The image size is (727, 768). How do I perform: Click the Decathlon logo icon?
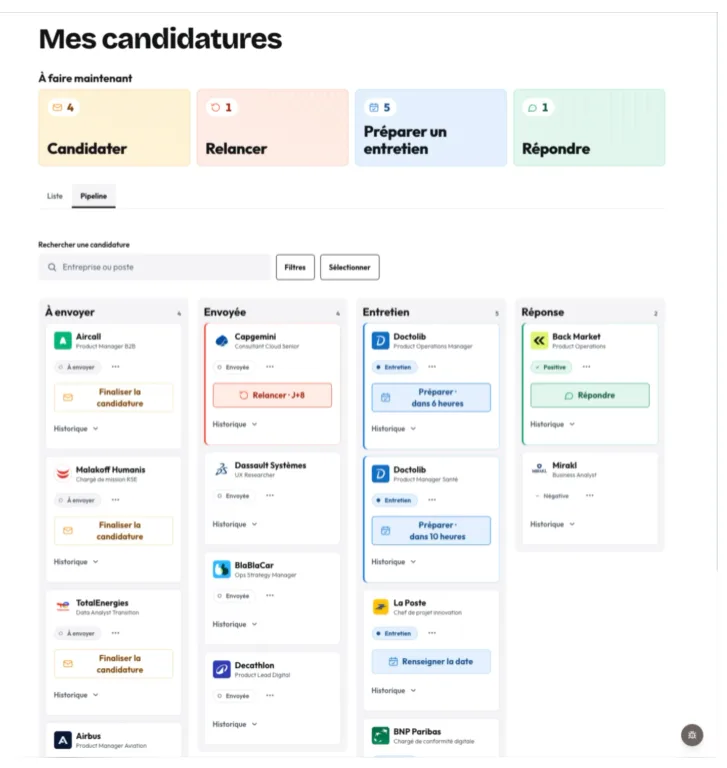click(x=221, y=669)
